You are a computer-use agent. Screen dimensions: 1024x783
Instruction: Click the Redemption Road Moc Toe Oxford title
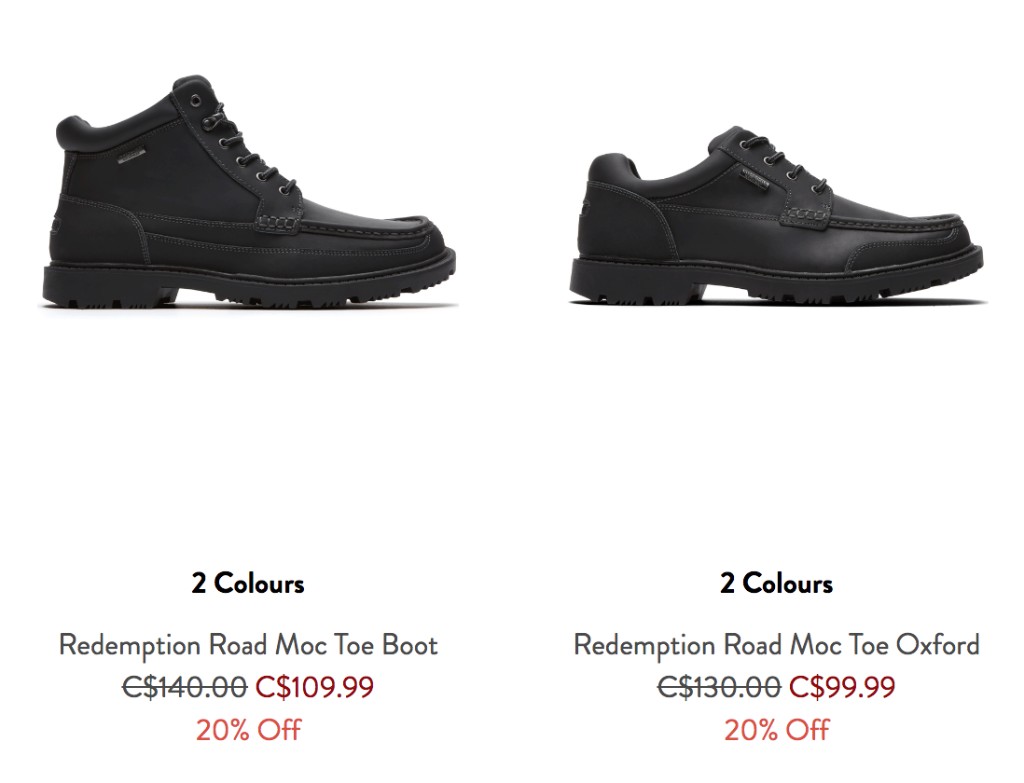pos(776,644)
